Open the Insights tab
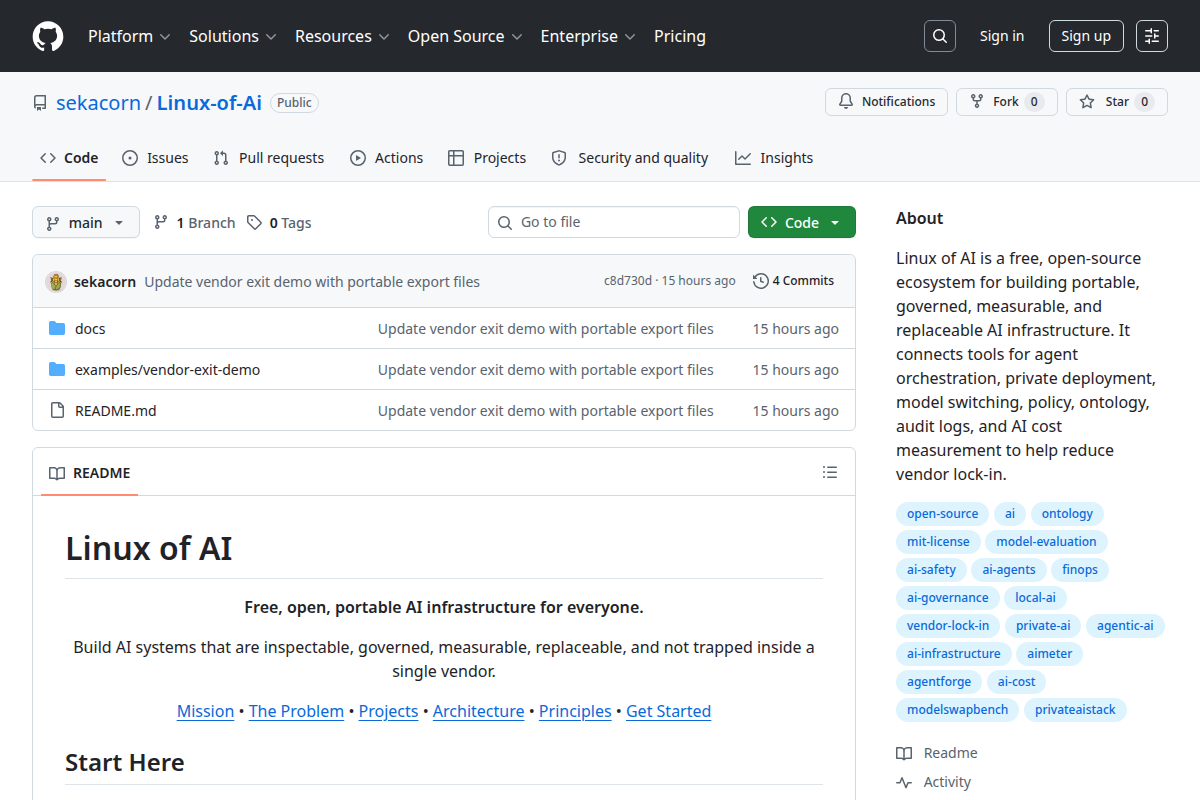 pyautogui.click(x=774, y=158)
